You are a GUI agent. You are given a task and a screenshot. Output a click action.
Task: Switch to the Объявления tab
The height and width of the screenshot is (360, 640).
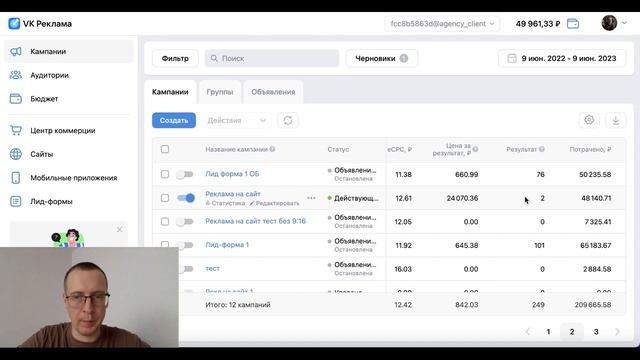click(273, 92)
